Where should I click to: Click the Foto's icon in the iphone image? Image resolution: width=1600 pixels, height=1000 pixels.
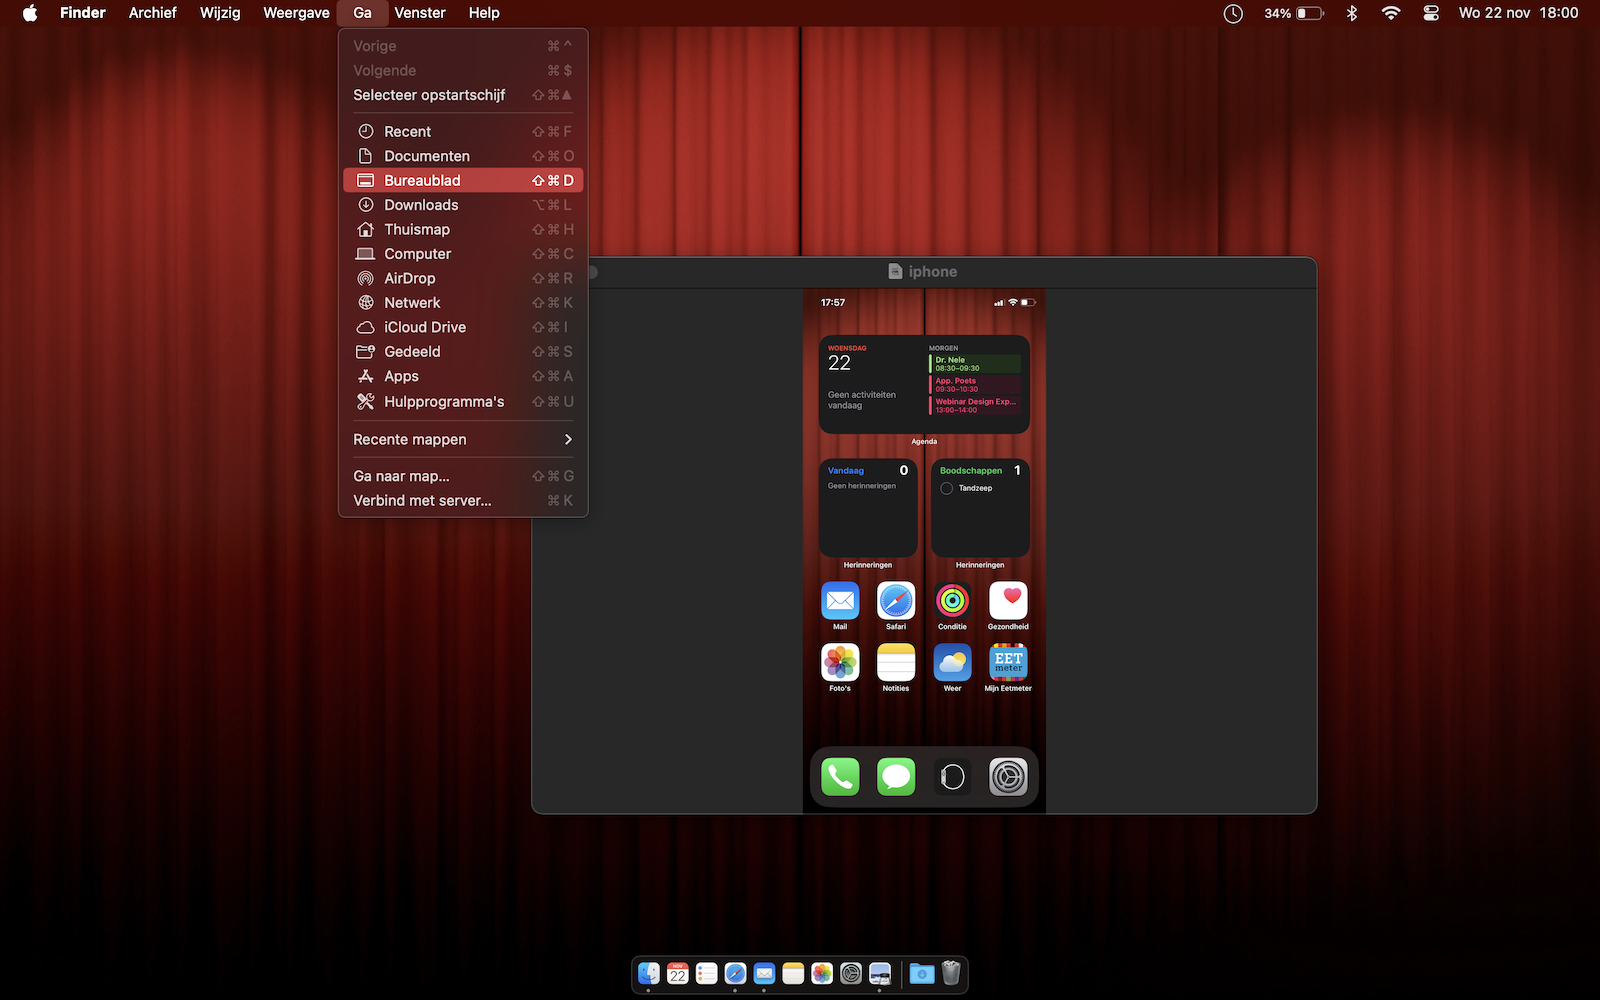tap(840, 662)
